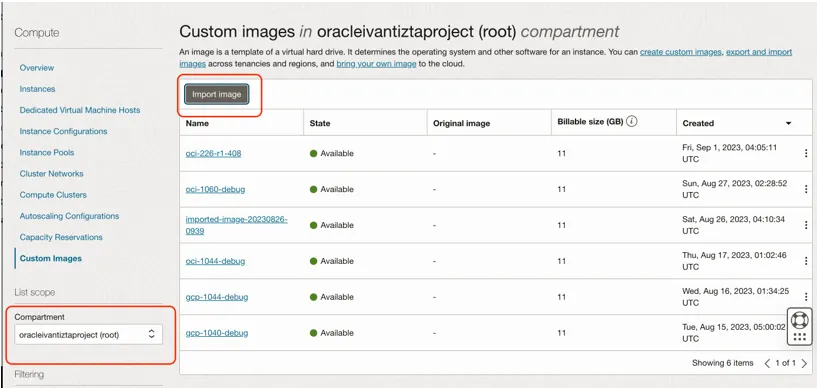This screenshot has height=388, width=817.
Task: Open Cluster Networks
Action: 51,173
